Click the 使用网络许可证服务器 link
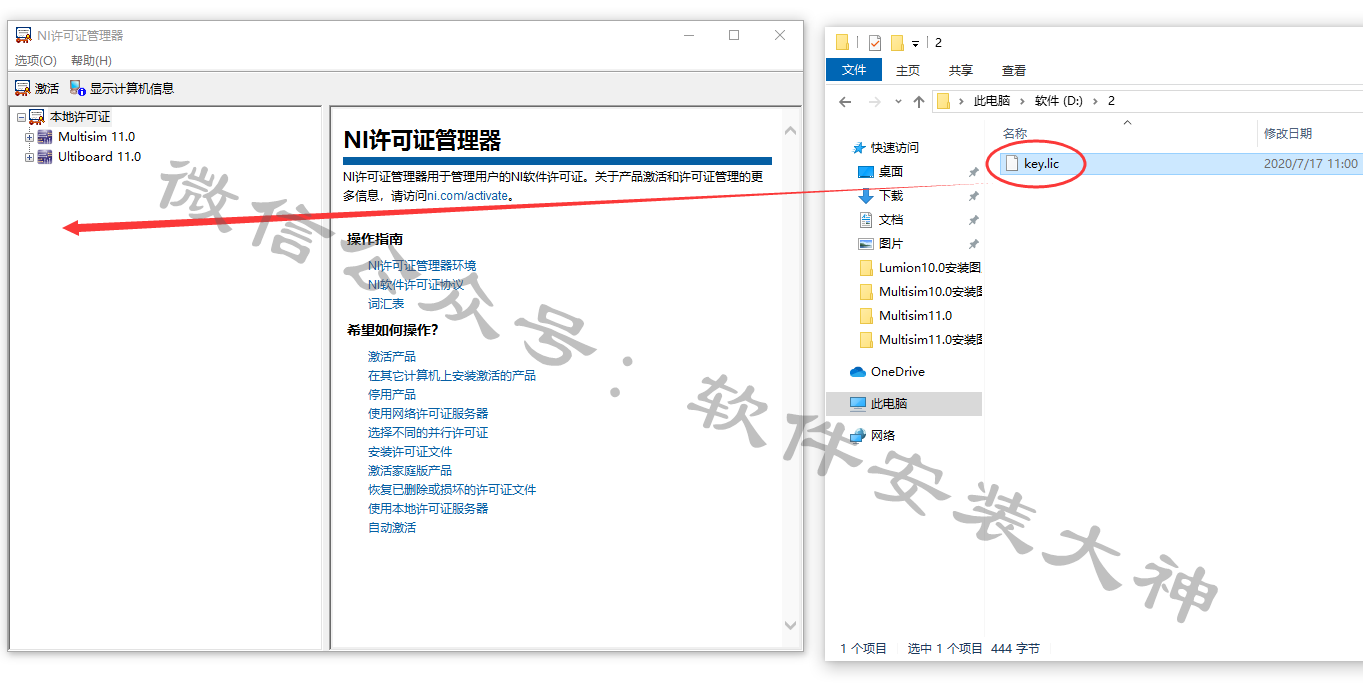This screenshot has width=1363, height=696. 428,414
